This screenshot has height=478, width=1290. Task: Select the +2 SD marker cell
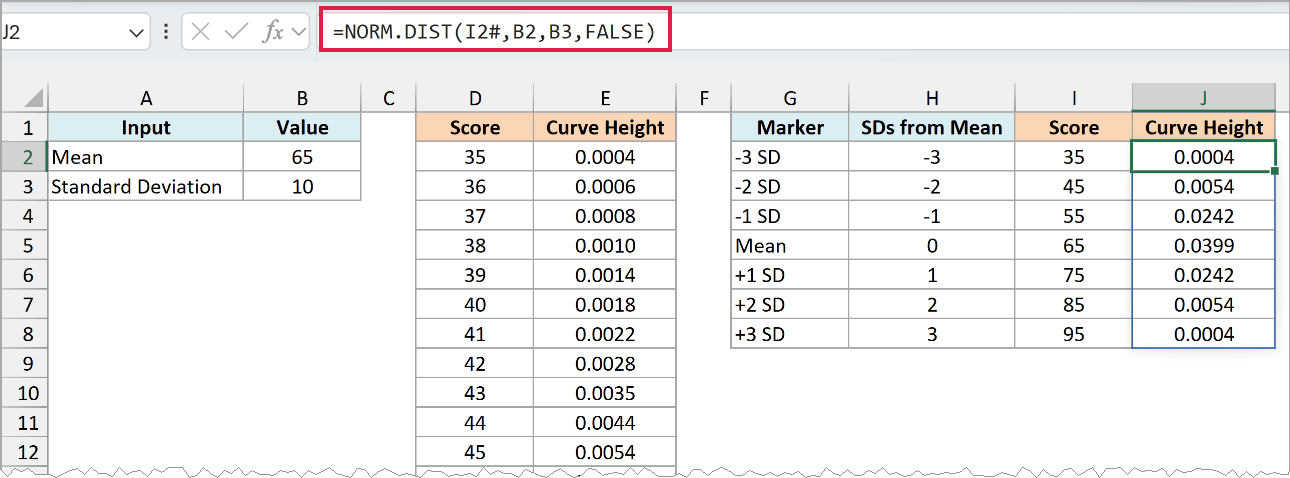[790, 304]
